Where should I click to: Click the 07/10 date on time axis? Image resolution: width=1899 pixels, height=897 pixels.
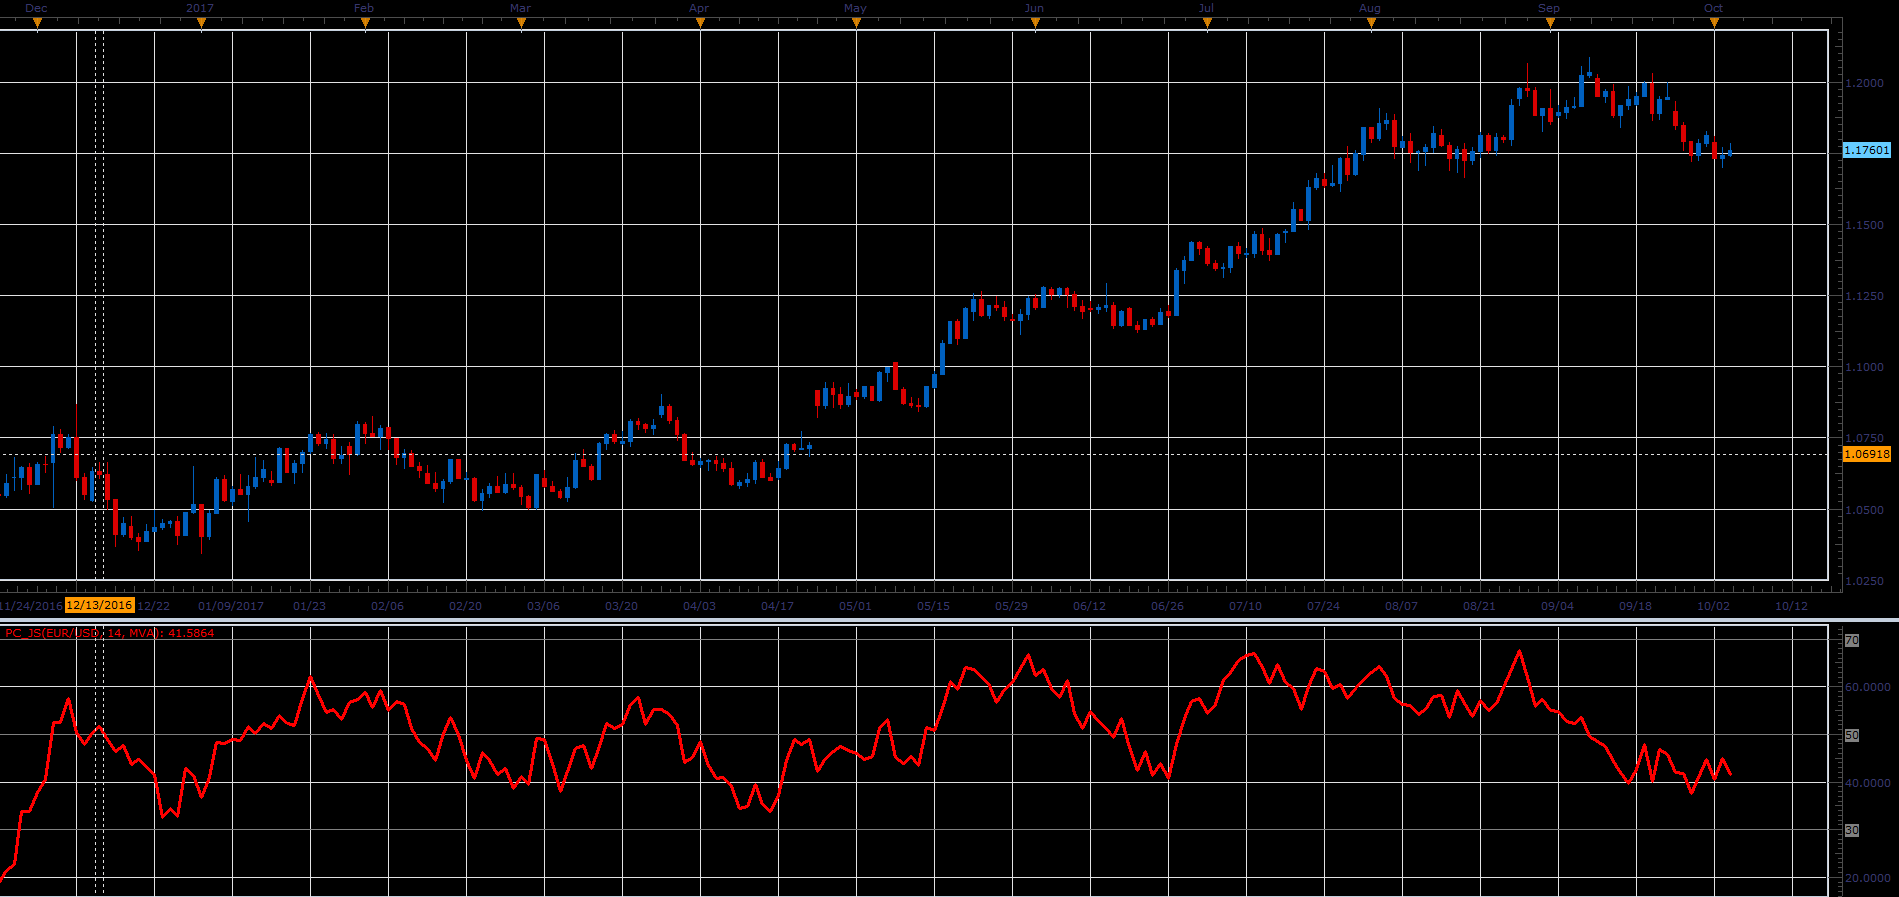[1245, 606]
